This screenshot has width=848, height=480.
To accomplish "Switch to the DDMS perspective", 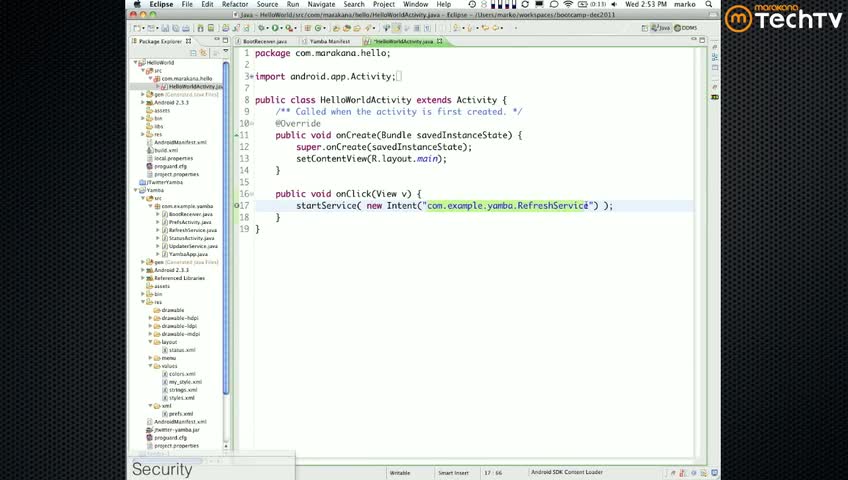I will point(686,28).
